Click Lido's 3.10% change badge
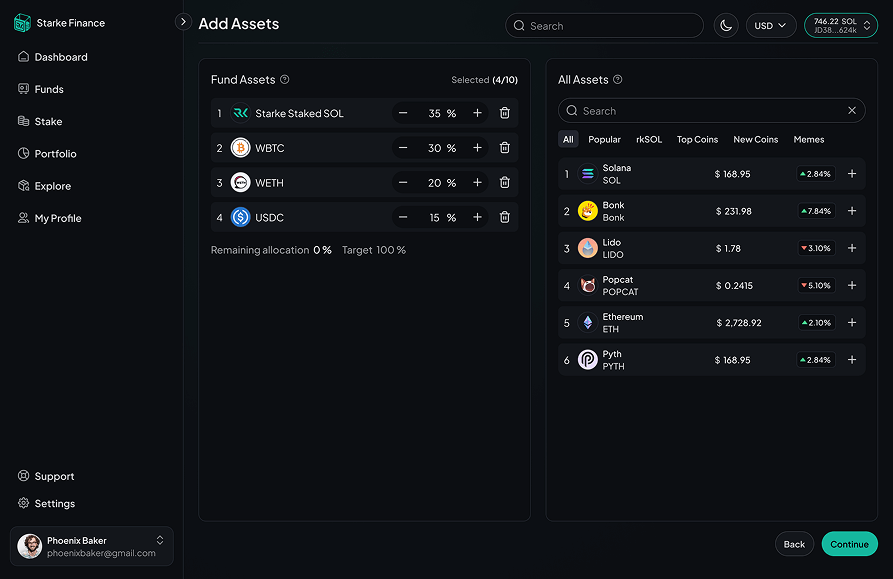Image resolution: width=893 pixels, height=579 pixels. tap(816, 248)
